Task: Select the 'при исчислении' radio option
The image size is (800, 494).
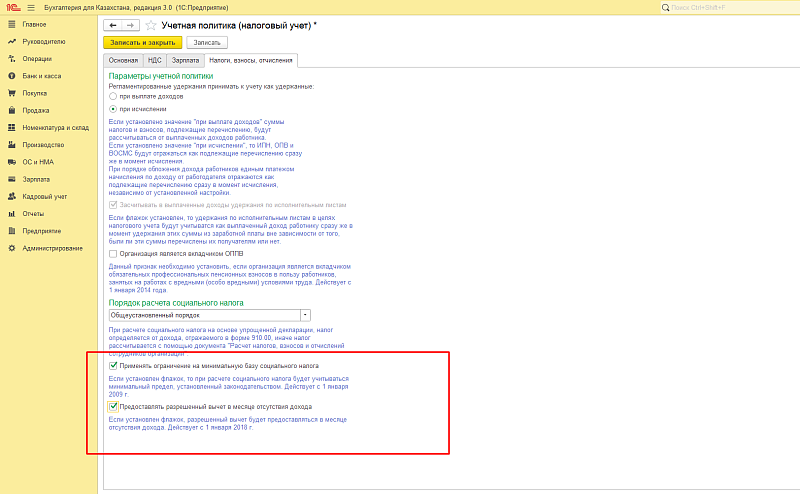Action: click(113, 108)
